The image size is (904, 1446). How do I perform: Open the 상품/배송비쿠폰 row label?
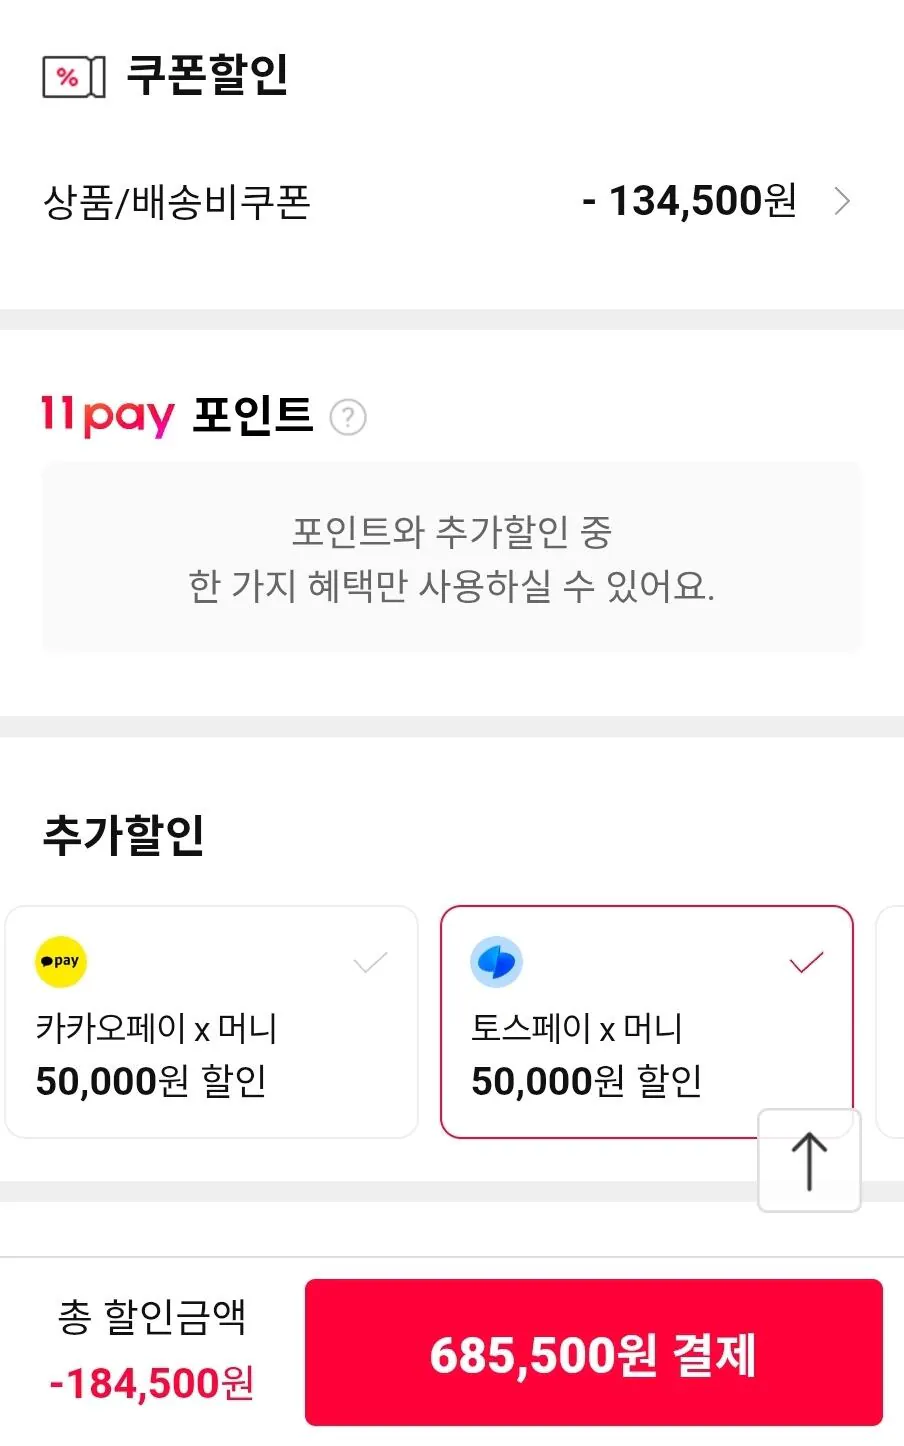177,202
